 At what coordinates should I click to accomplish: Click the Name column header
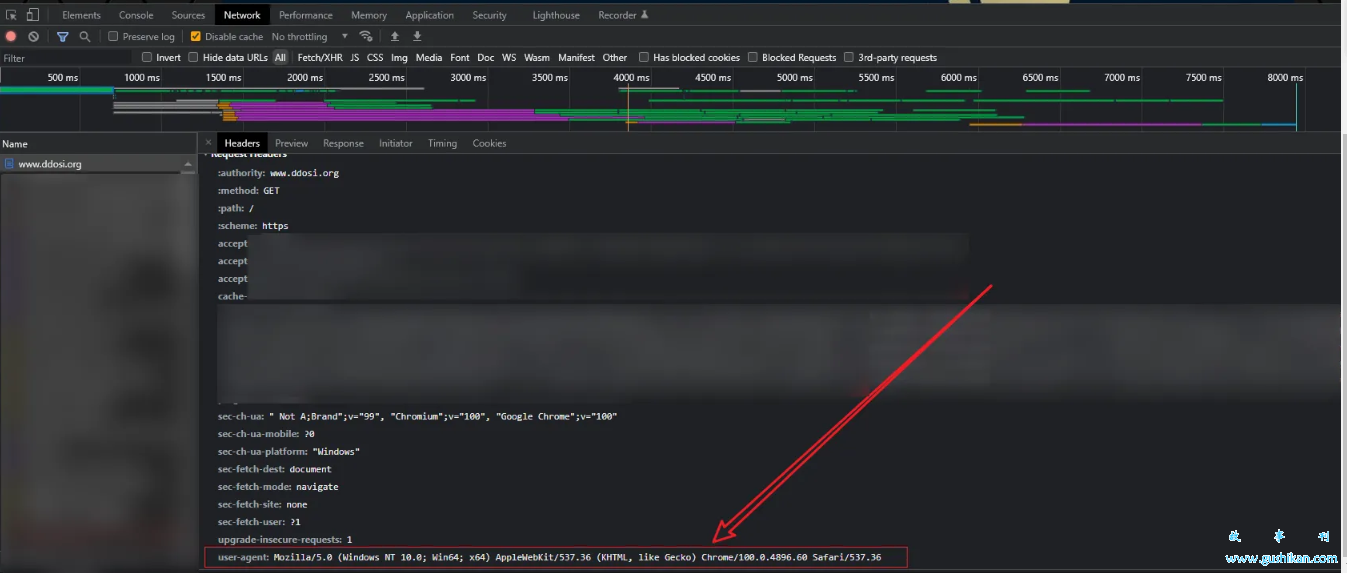click(x=98, y=144)
